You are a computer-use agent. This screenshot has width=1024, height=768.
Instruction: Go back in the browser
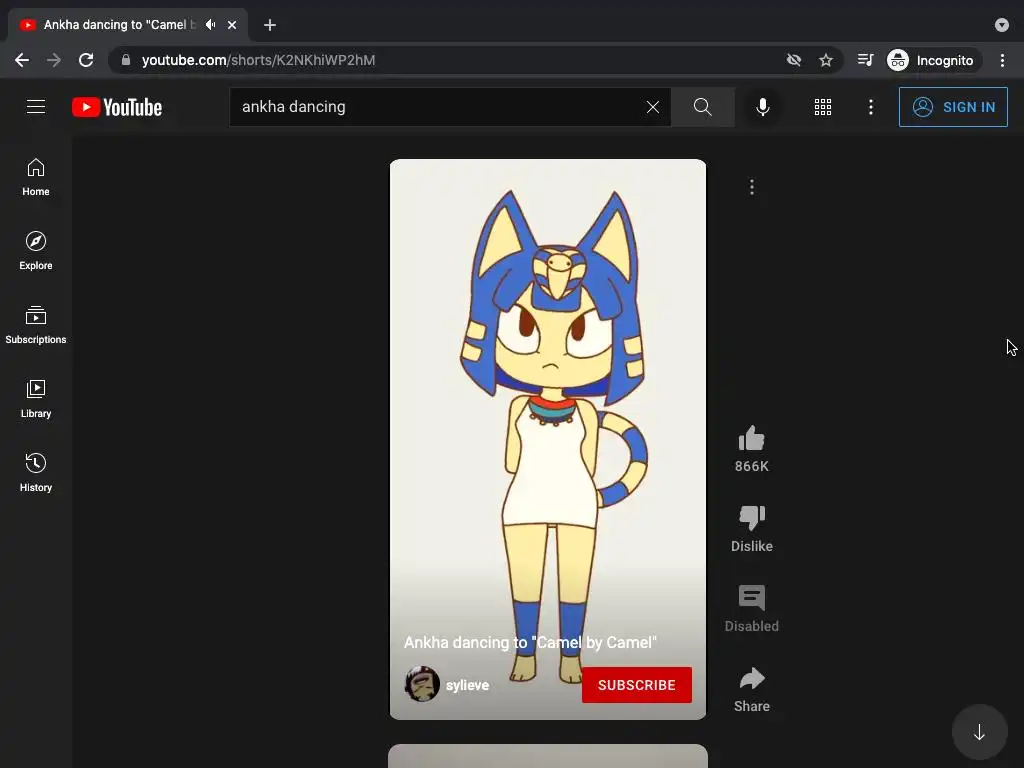point(22,60)
